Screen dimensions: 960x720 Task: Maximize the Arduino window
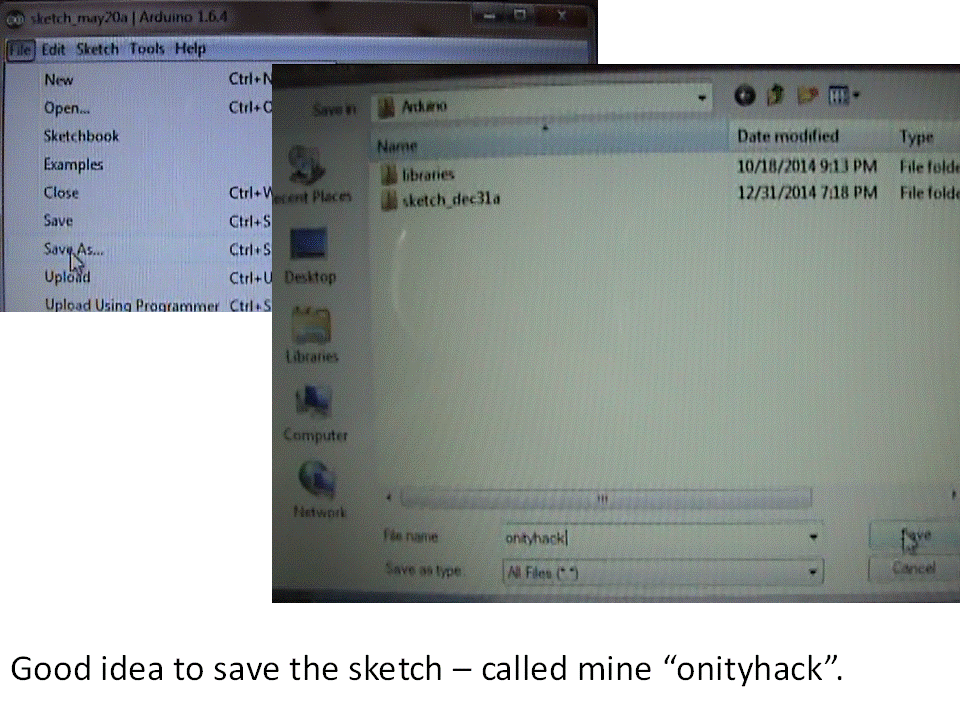[520, 15]
